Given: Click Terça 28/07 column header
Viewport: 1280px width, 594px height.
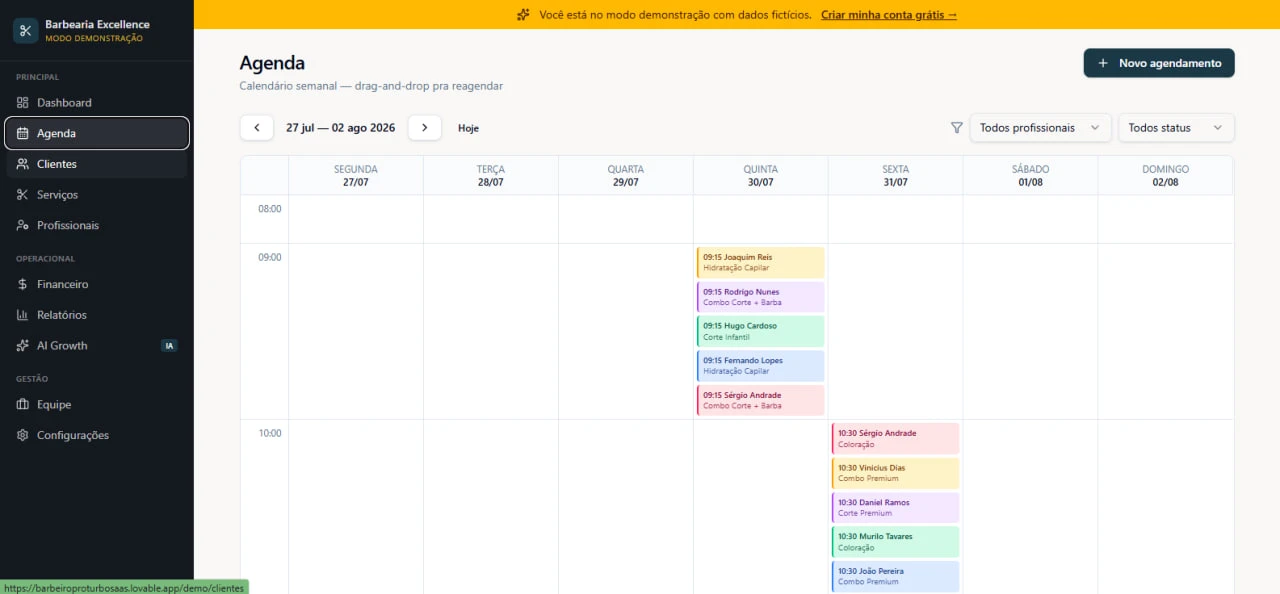Looking at the screenshot, I should click(x=491, y=175).
